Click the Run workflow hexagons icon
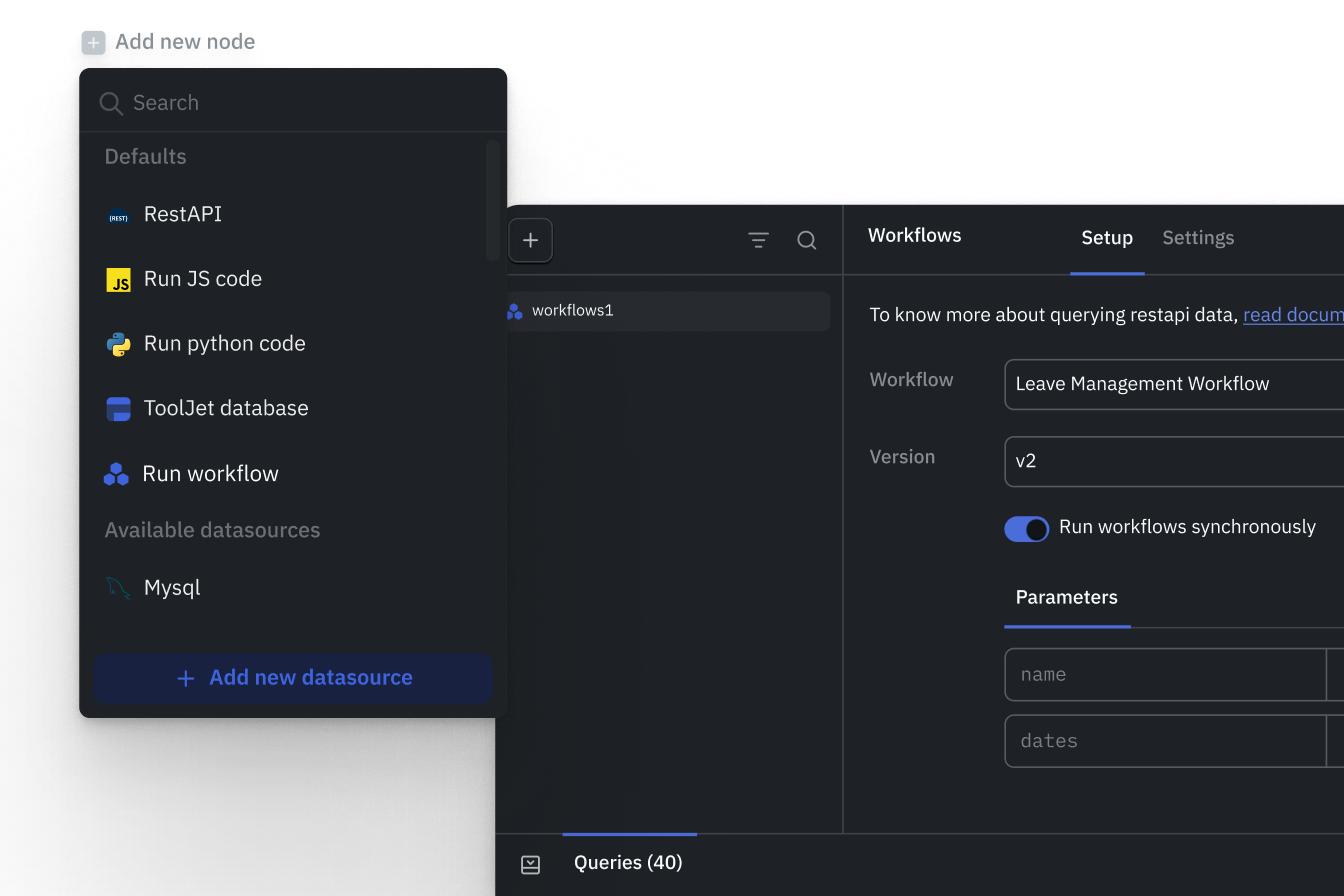The width and height of the screenshot is (1344, 896). point(116,474)
